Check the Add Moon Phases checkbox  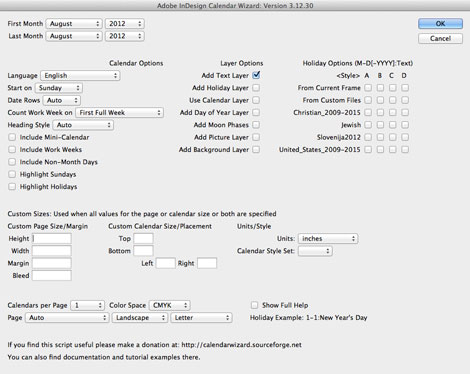coord(256,125)
